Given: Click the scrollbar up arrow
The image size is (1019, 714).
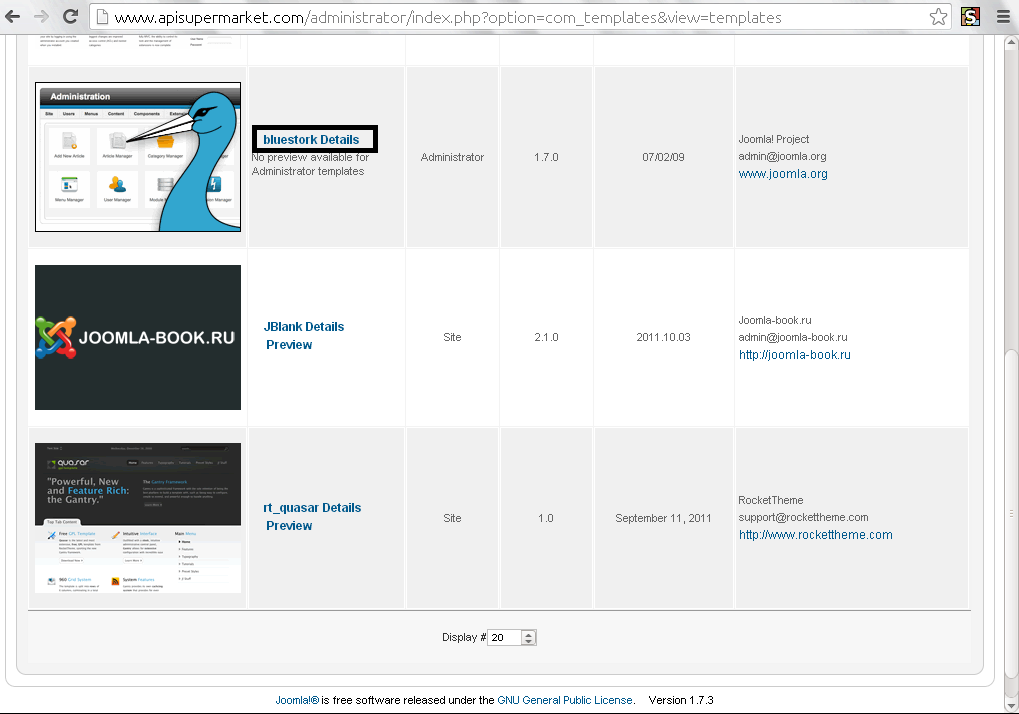Looking at the screenshot, I should coord(1011,43).
